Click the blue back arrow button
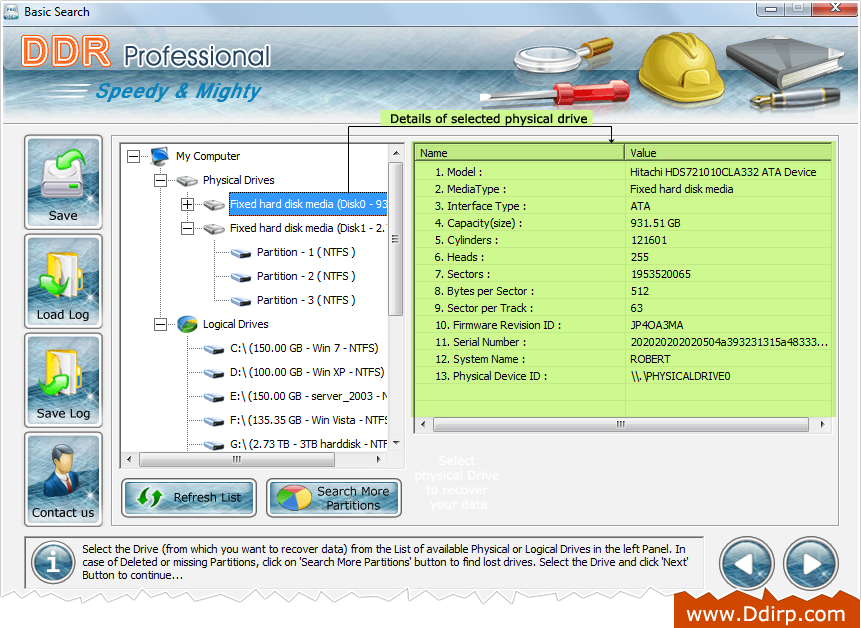Viewport: 861px width, 628px height. (746, 563)
